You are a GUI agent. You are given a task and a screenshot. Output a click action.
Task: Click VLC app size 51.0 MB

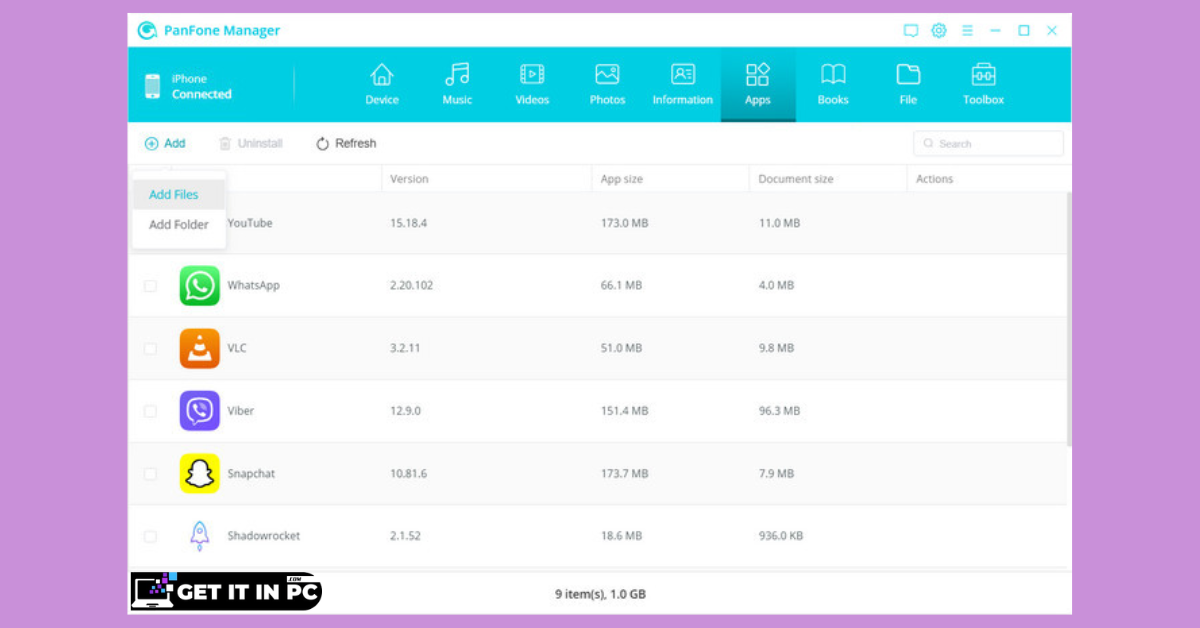pos(622,349)
